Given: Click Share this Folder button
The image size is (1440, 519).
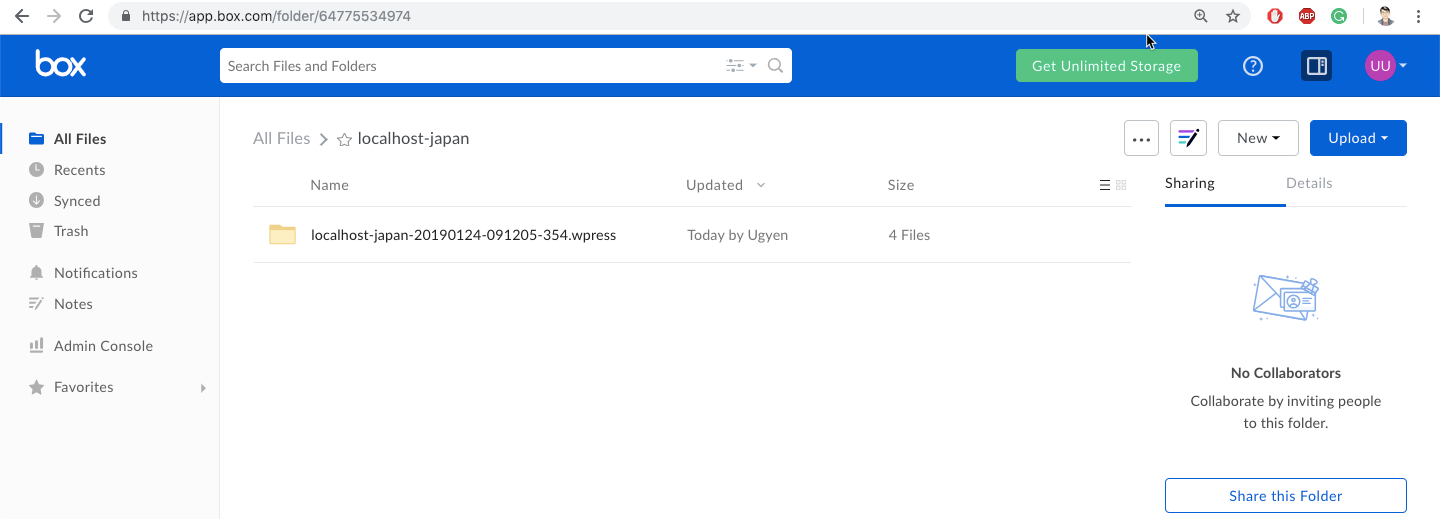Looking at the screenshot, I should point(1285,496).
